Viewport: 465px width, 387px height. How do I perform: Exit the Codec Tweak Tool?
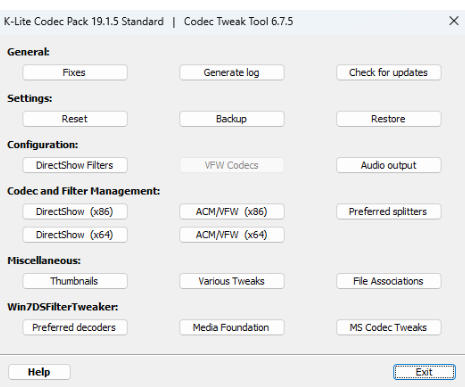tap(424, 372)
